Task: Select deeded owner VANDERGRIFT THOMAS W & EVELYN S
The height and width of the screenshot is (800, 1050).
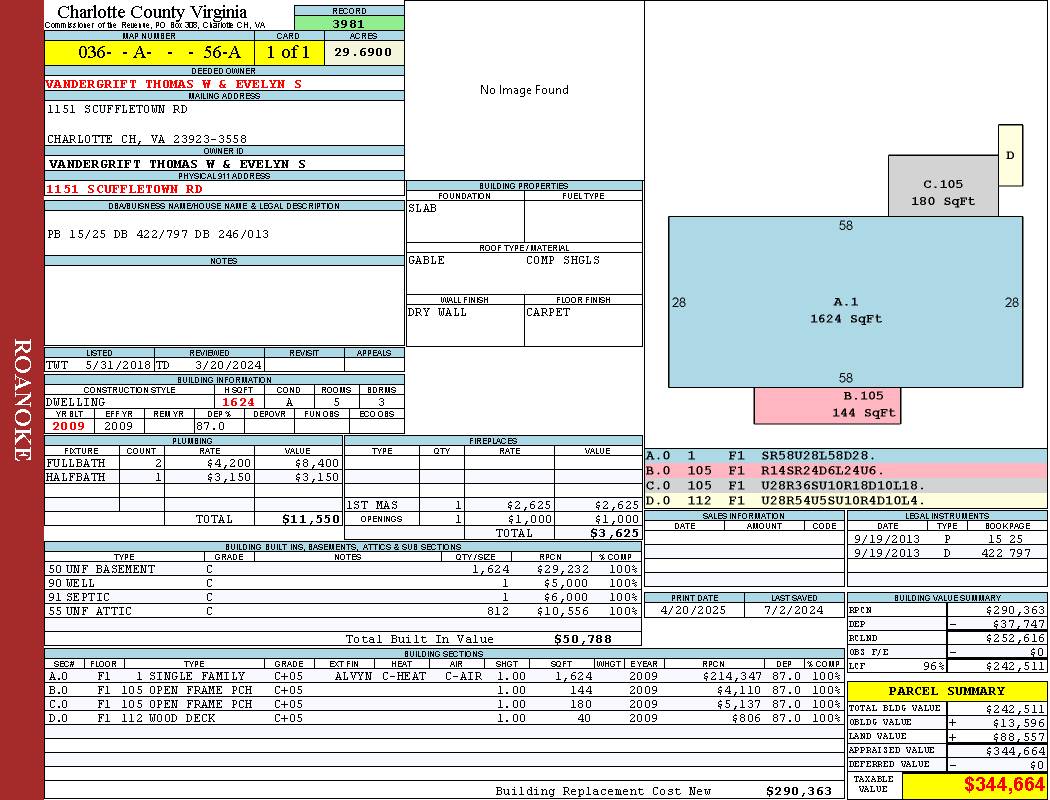Action: point(173,84)
